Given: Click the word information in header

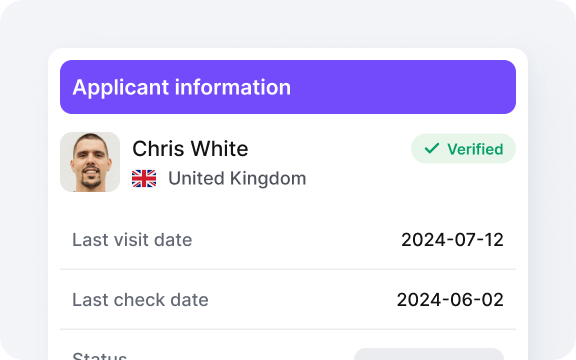Looking at the screenshot, I should [233, 87].
